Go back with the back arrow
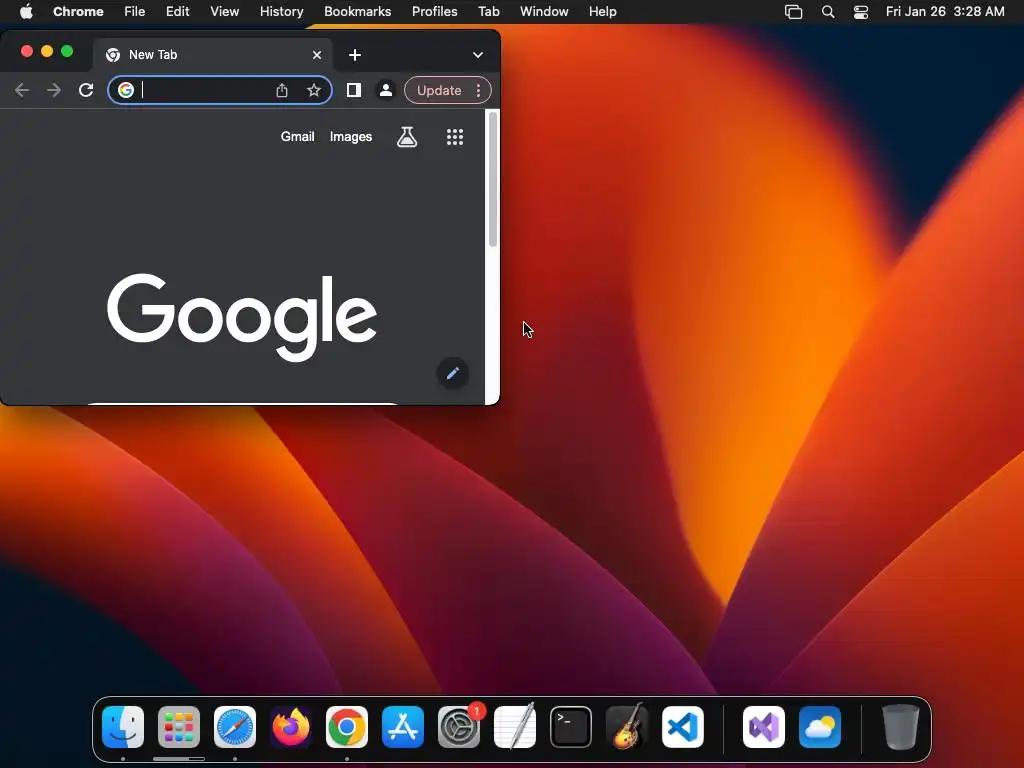 (x=22, y=90)
